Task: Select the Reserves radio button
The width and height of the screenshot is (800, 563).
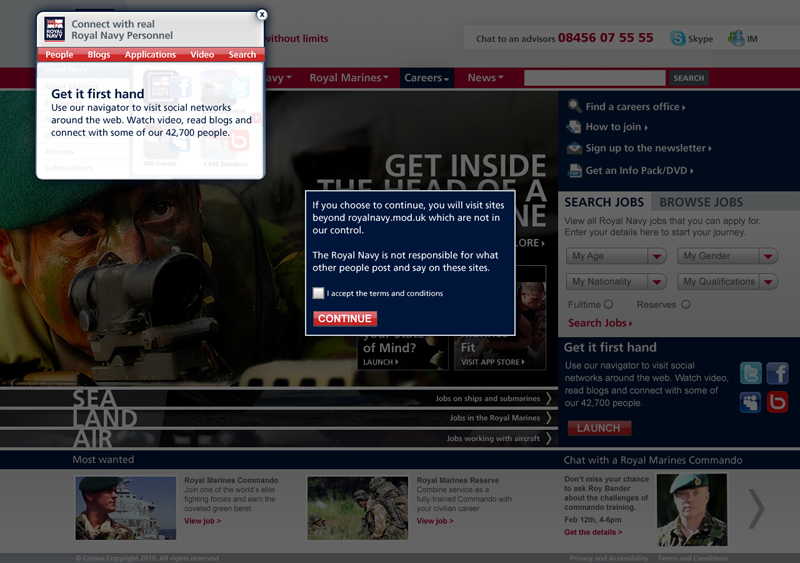Action: click(x=685, y=304)
